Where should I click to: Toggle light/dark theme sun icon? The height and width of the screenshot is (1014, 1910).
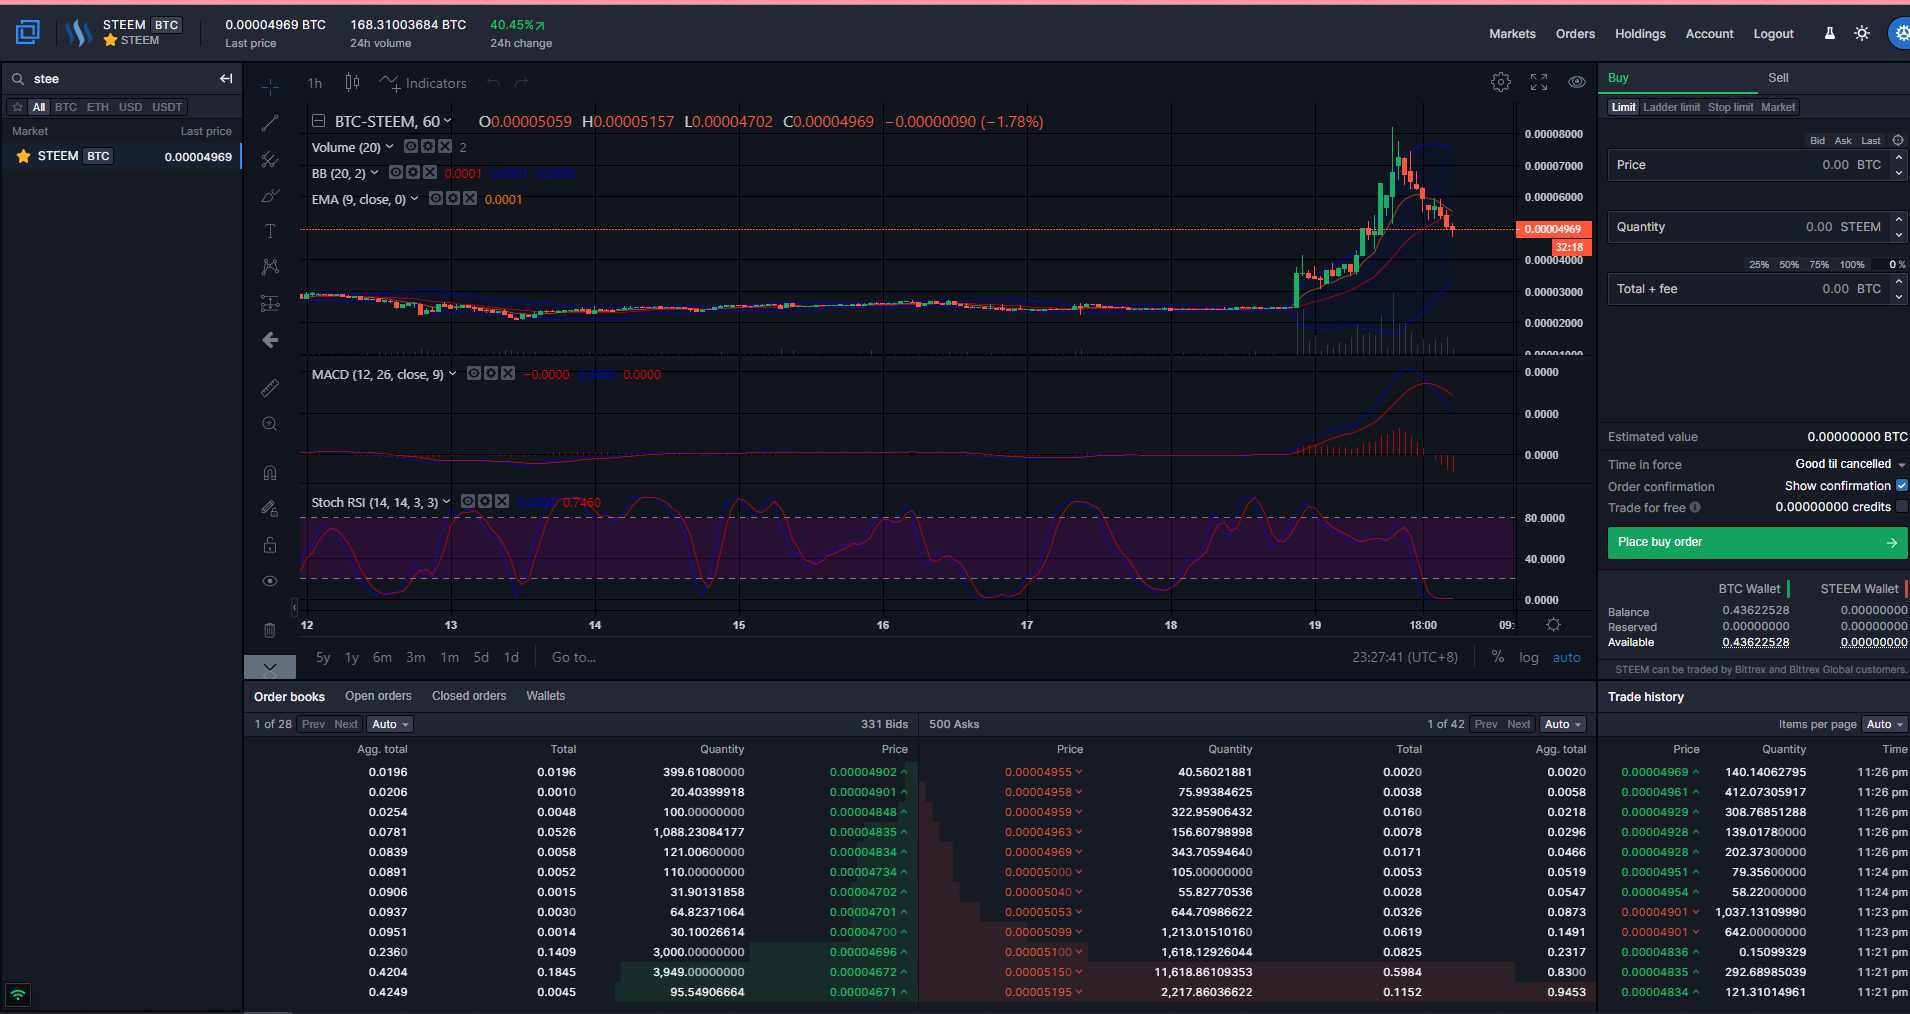1862,33
